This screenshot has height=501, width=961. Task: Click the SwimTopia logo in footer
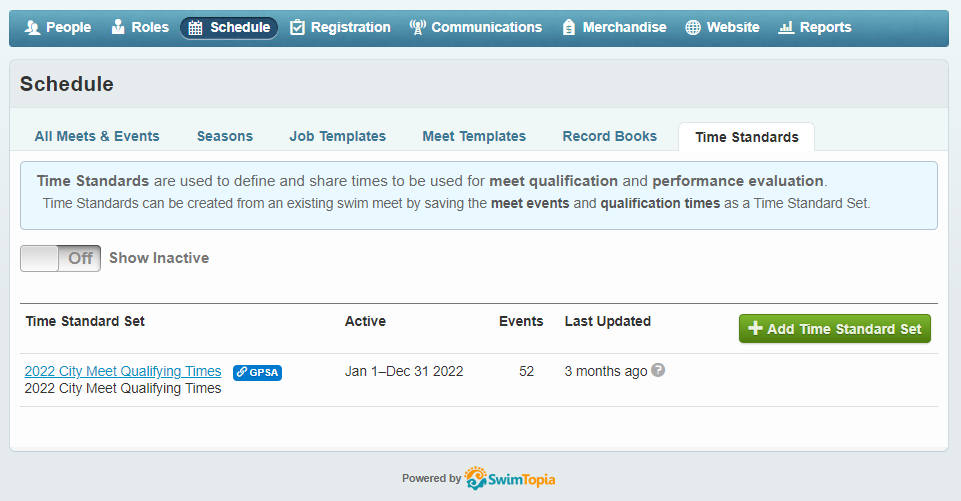click(x=510, y=478)
